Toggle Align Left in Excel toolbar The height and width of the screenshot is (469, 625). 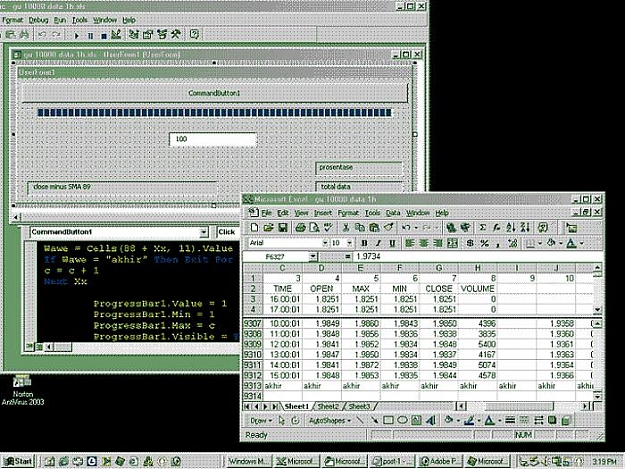point(409,243)
